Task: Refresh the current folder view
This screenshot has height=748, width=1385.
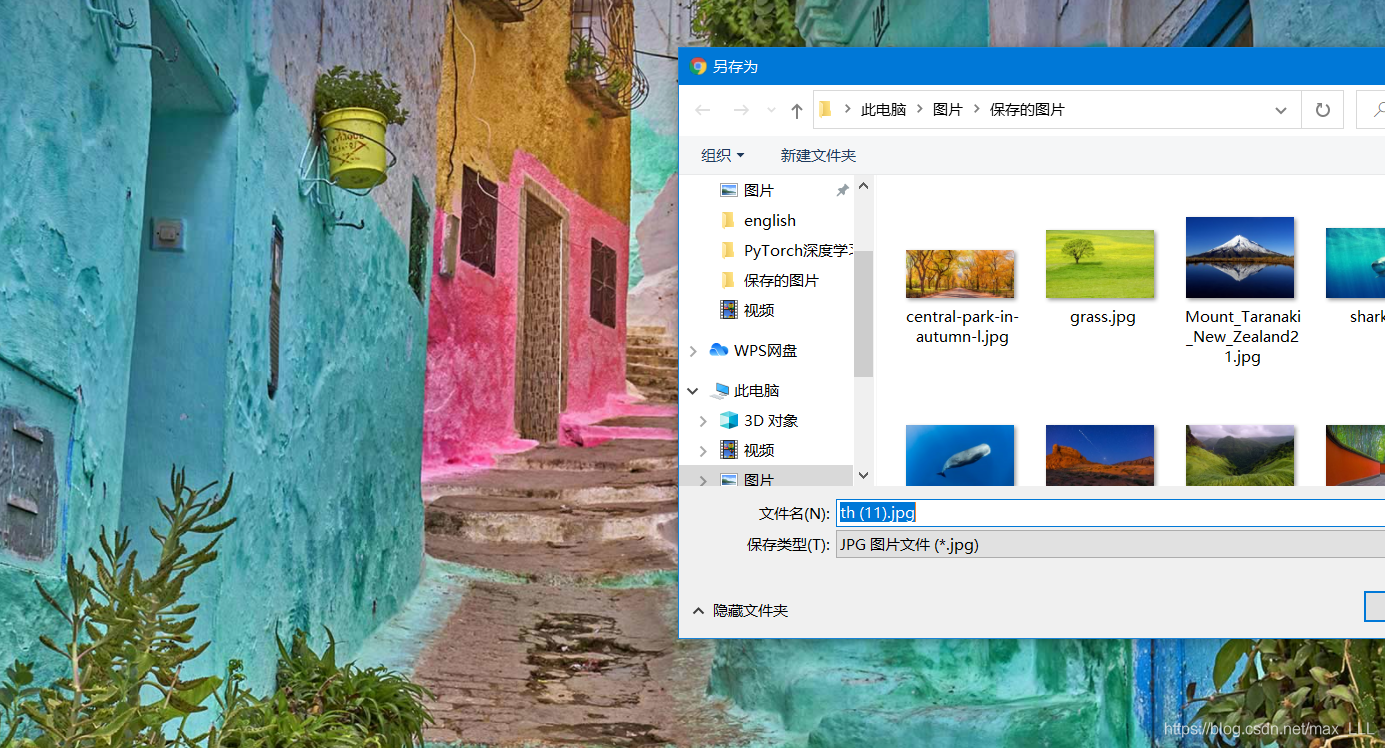Action: (1321, 110)
